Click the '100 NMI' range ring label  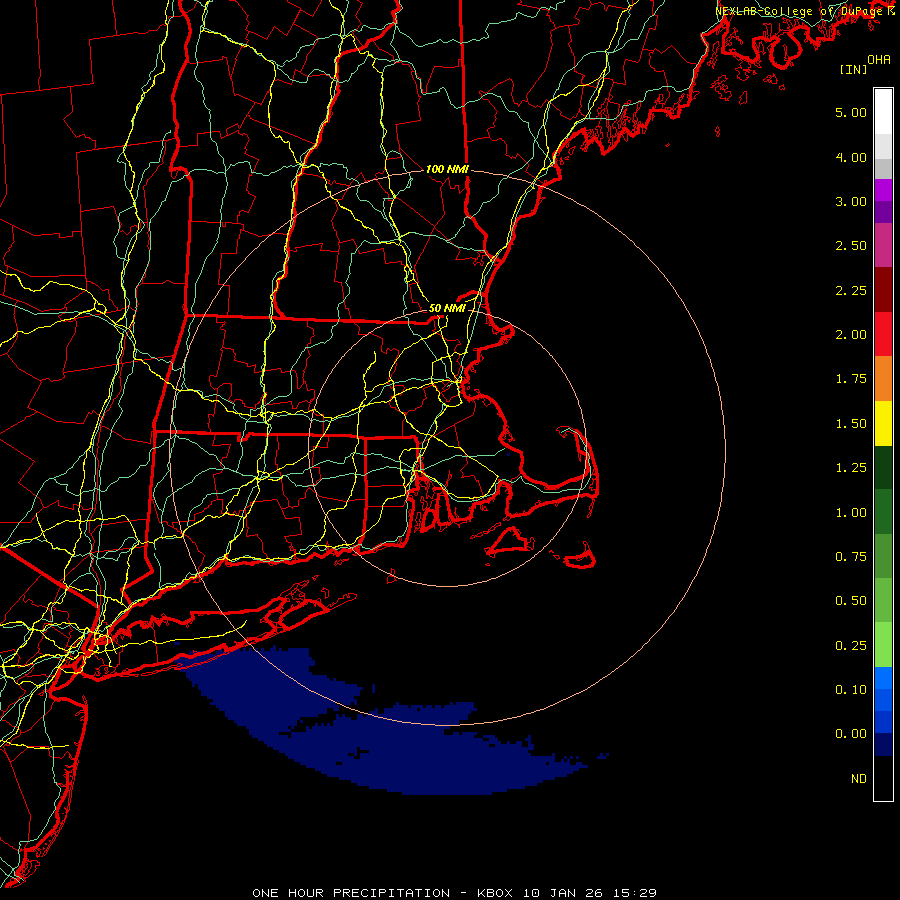pyautogui.click(x=447, y=169)
